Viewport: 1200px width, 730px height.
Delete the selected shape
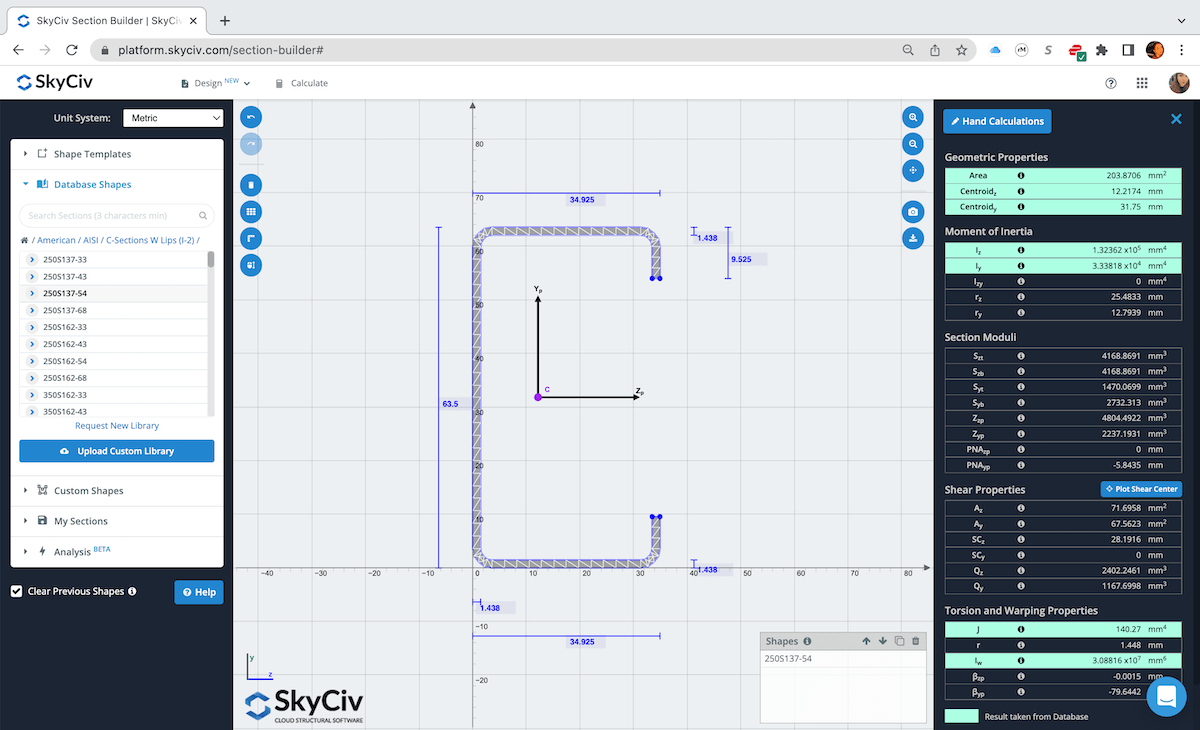click(x=251, y=183)
